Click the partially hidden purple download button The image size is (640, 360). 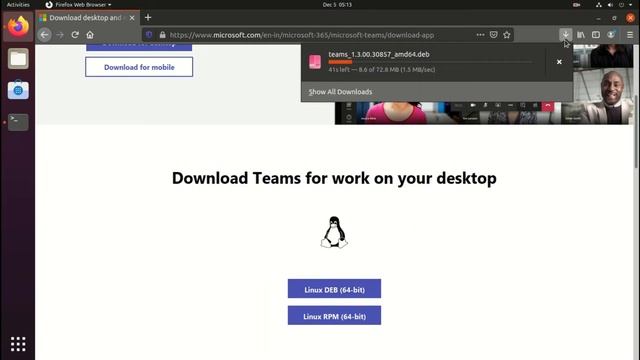tap(139, 47)
